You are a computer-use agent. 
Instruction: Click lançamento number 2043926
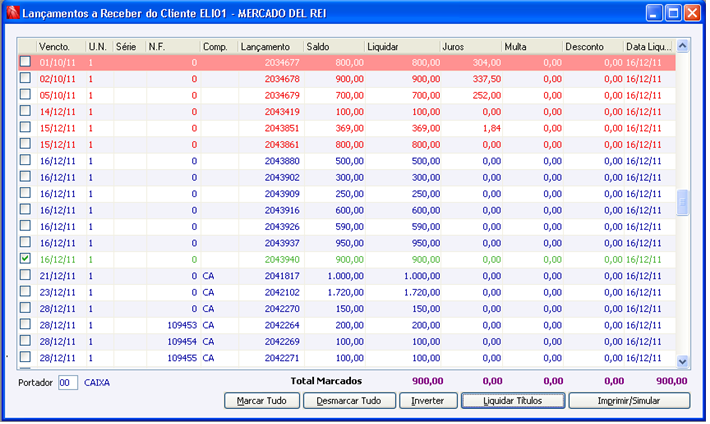pyautogui.click(x=282, y=226)
